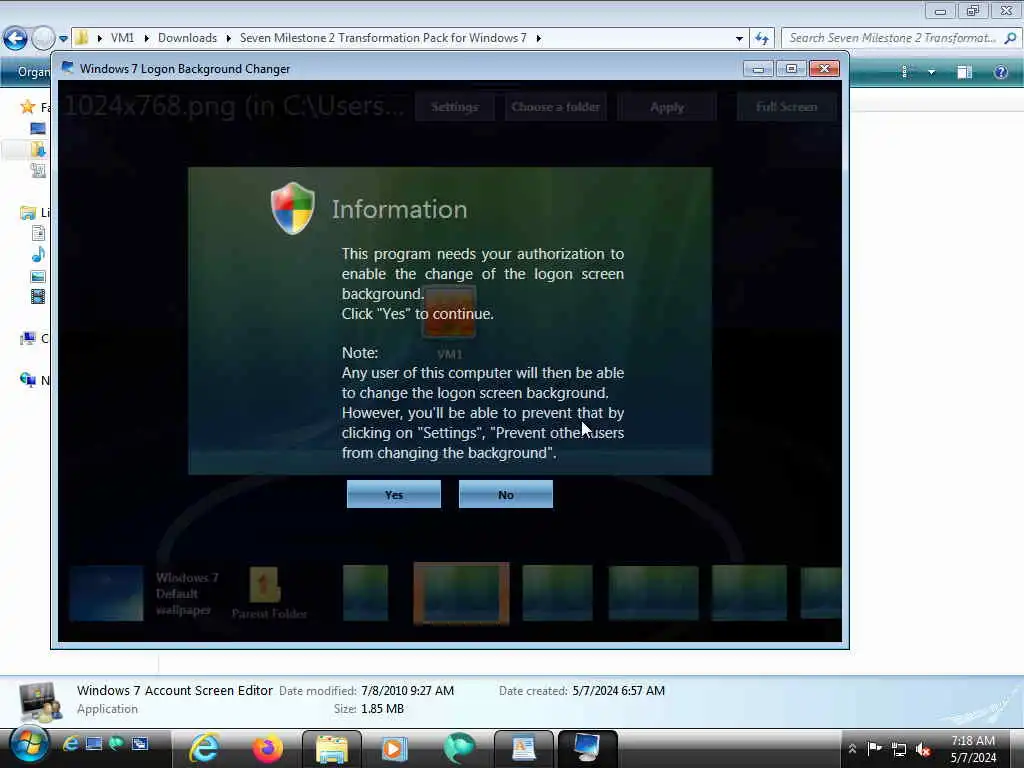Open Firefox from the taskbar
1024x768 pixels.
pos(267,748)
